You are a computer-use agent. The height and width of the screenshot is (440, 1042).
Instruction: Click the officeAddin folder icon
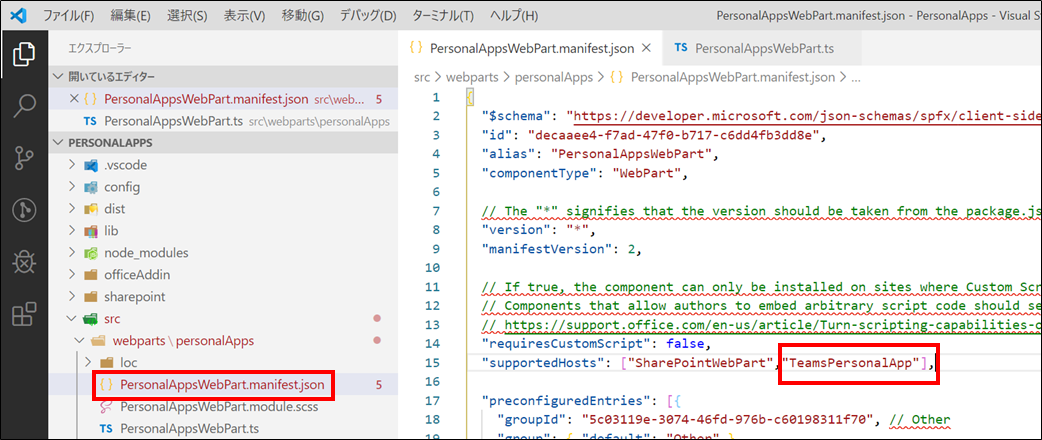[x=91, y=275]
